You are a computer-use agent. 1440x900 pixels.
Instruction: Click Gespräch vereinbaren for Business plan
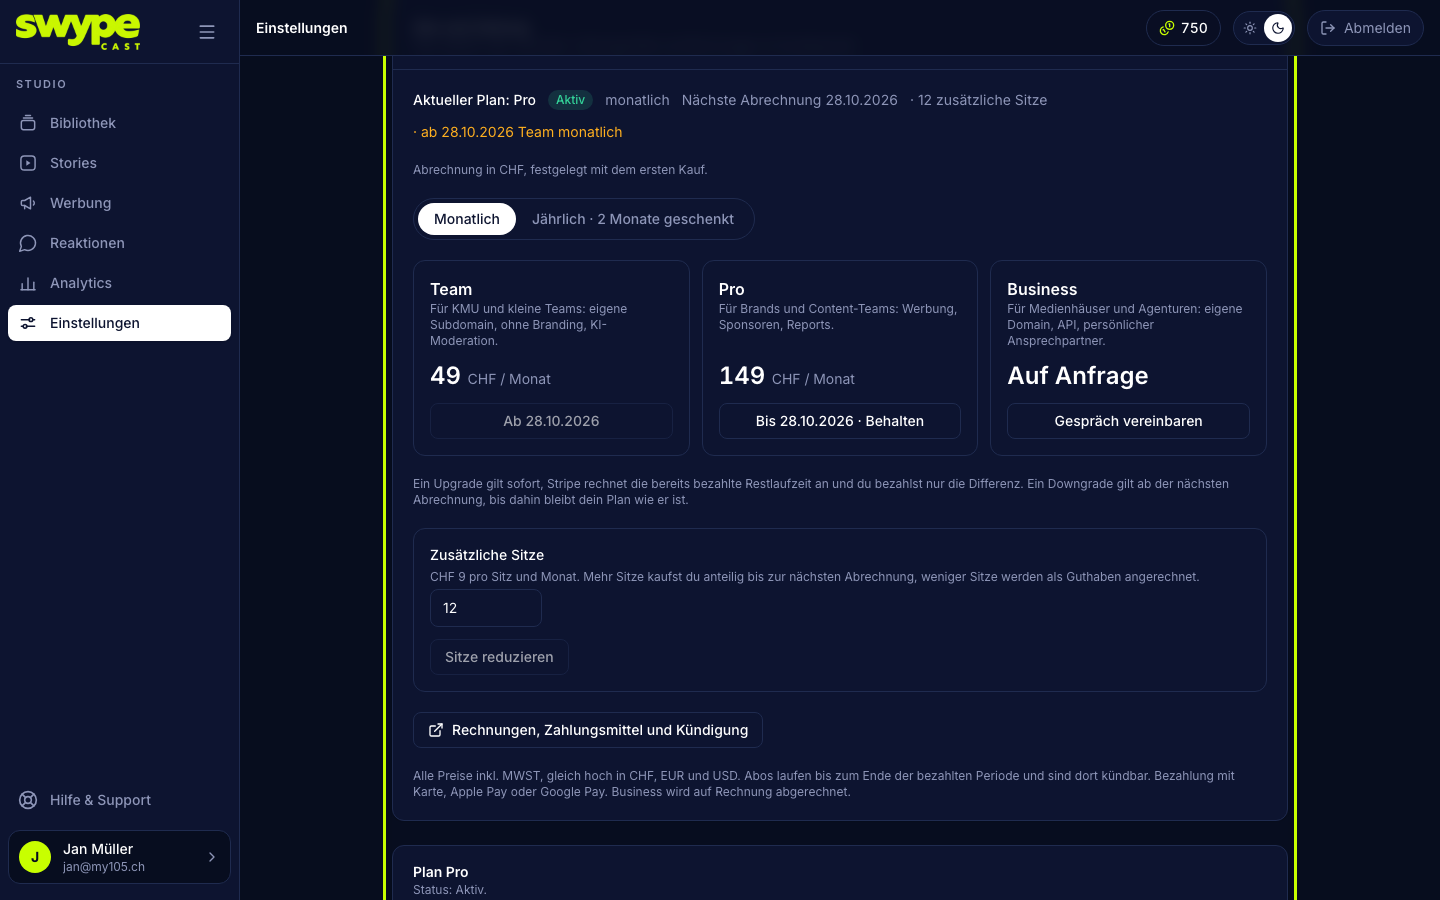point(1128,421)
